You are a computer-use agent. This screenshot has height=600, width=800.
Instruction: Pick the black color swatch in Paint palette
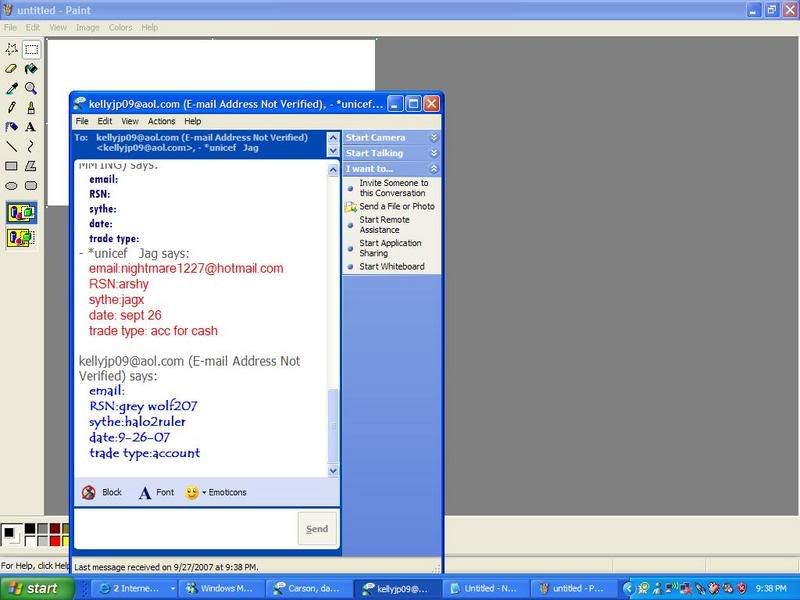(30, 529)
